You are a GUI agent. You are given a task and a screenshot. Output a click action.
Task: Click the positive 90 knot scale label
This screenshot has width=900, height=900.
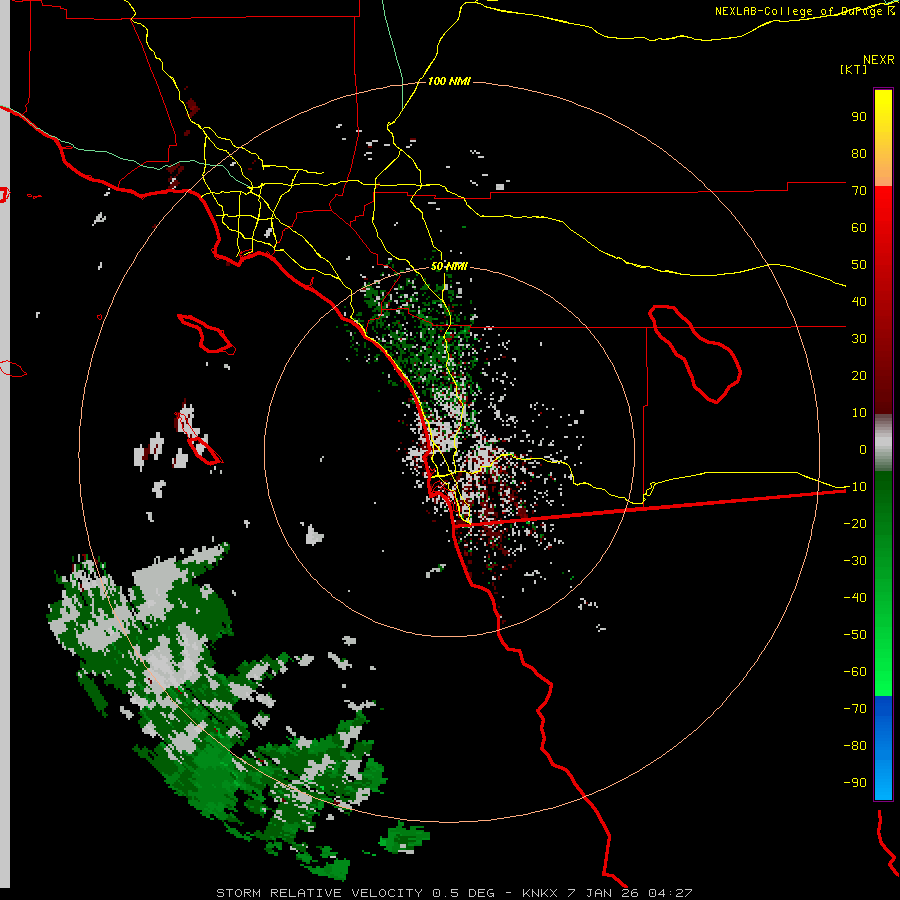click(x=859, y=117)
